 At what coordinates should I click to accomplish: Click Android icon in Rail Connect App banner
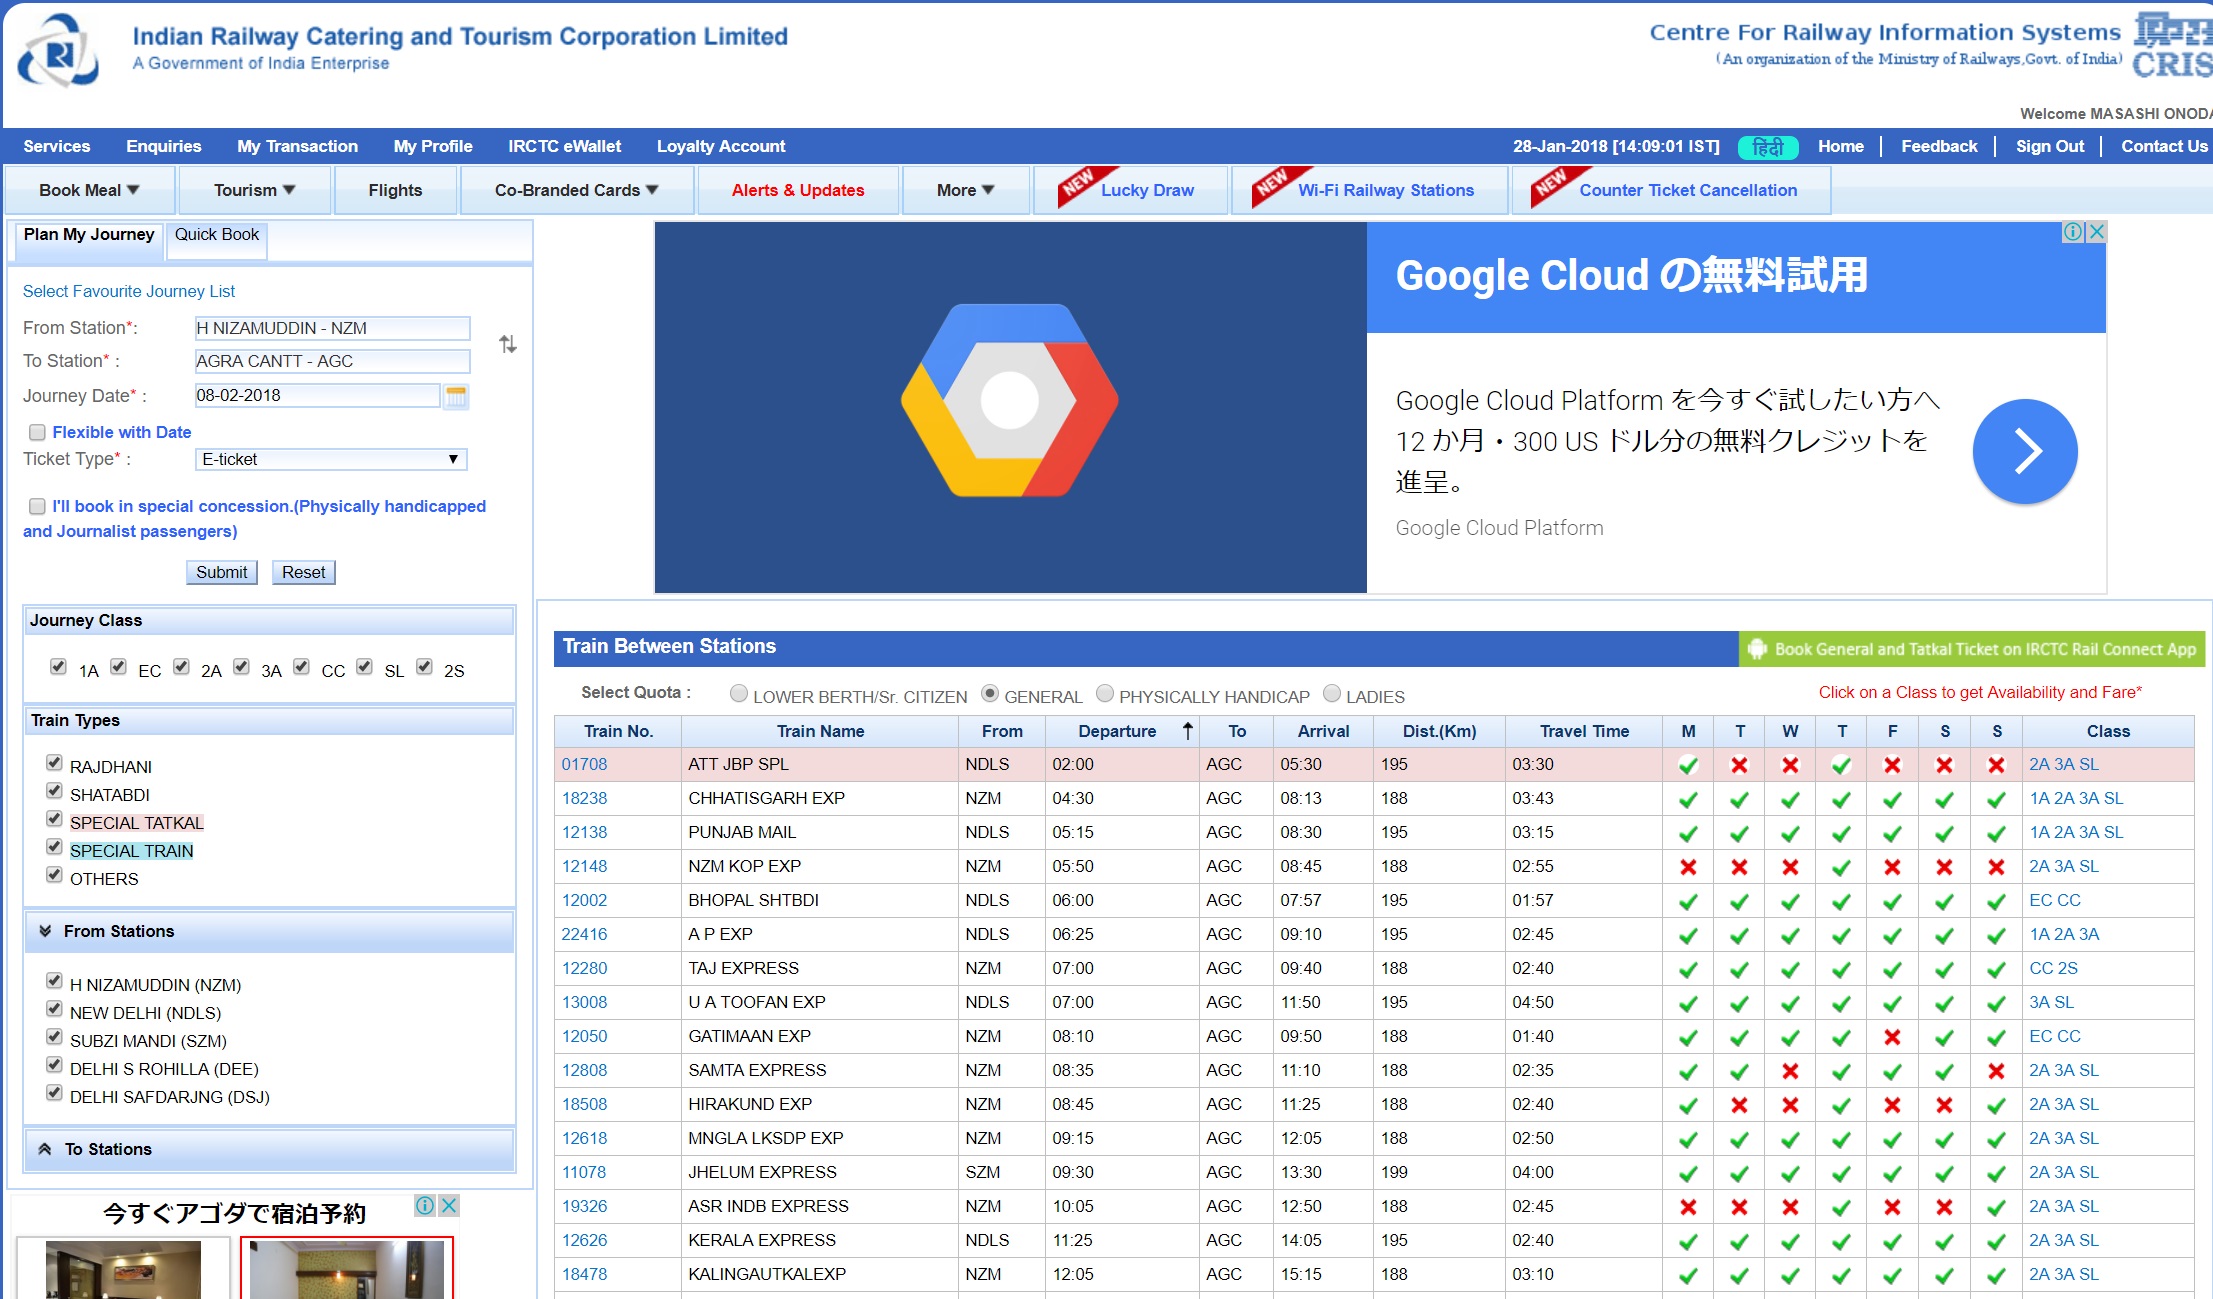pos(1757,649)
